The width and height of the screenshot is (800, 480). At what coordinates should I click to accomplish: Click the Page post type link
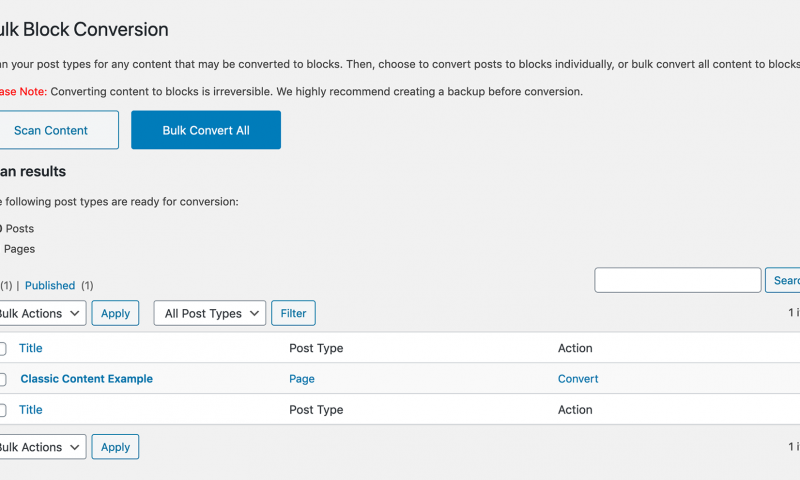point(302,379)
